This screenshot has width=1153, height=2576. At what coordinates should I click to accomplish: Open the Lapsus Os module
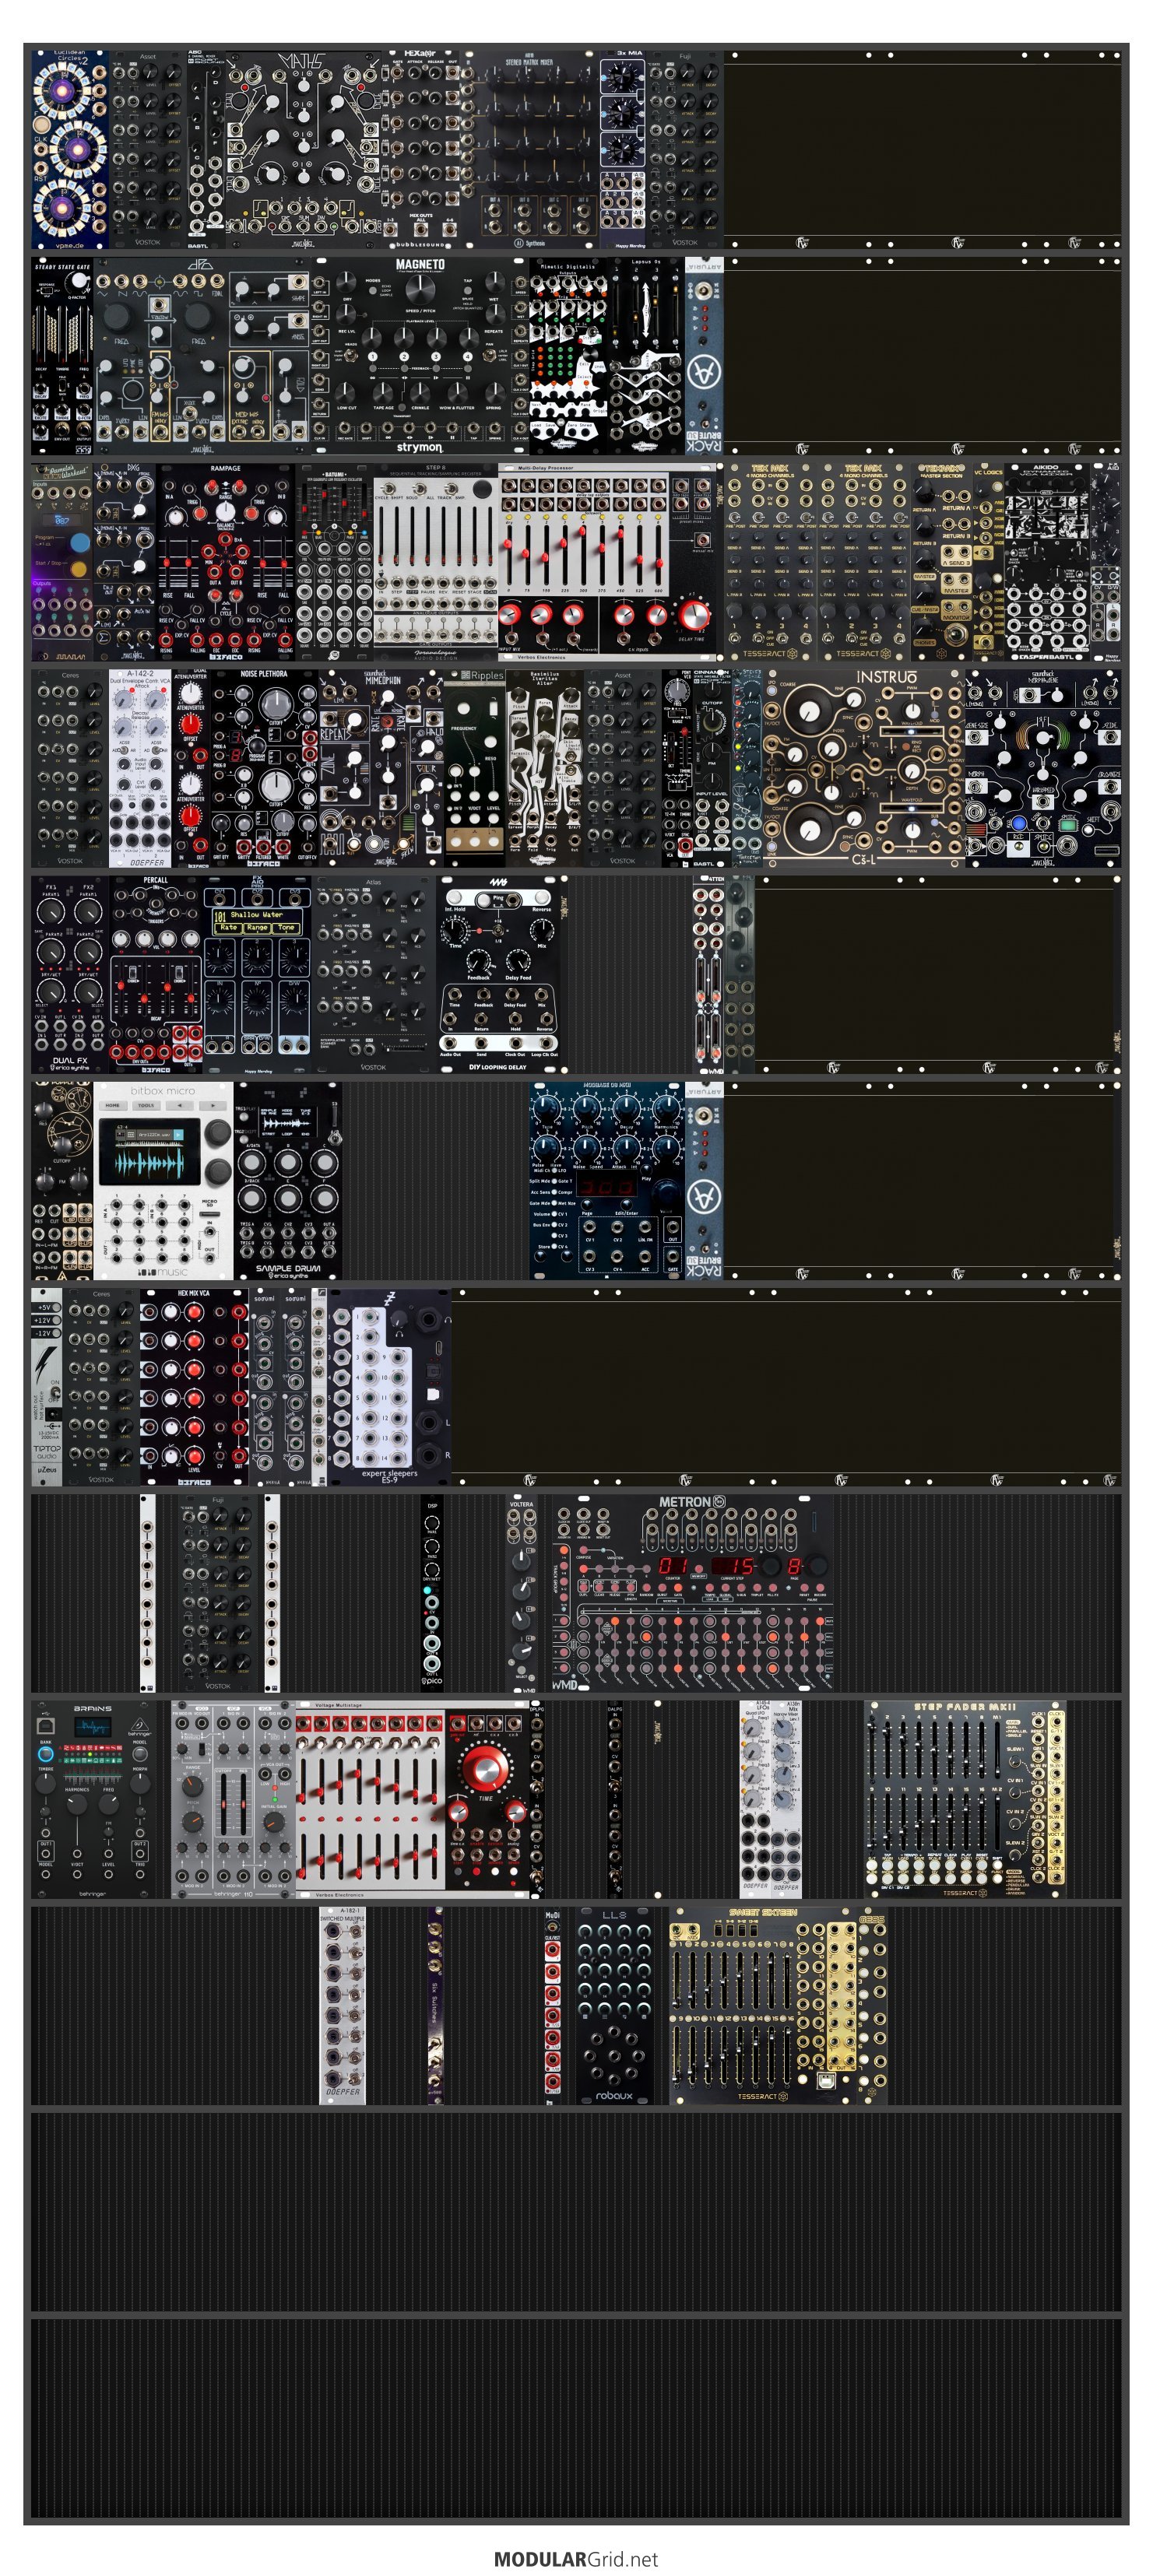click(x=646, y=356)
